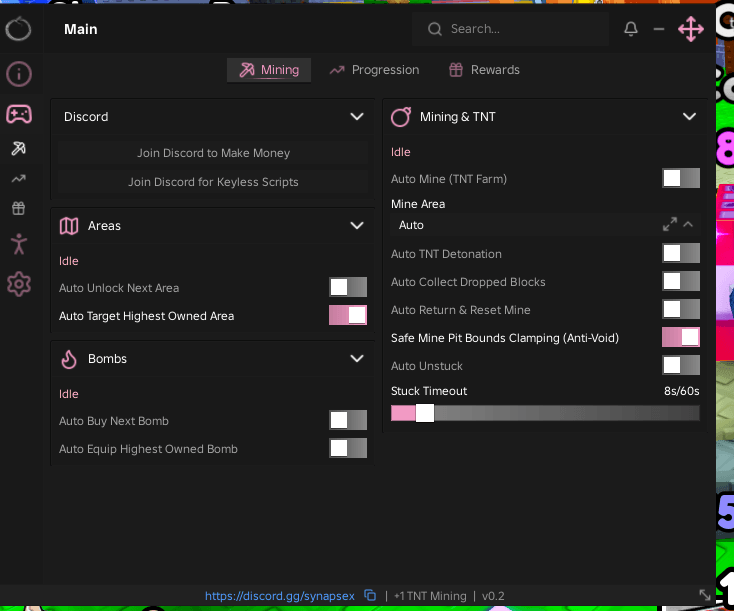Open settings gear in the sidebar
The width and height of the screenshot is (734, 611).
click(19, 284)
